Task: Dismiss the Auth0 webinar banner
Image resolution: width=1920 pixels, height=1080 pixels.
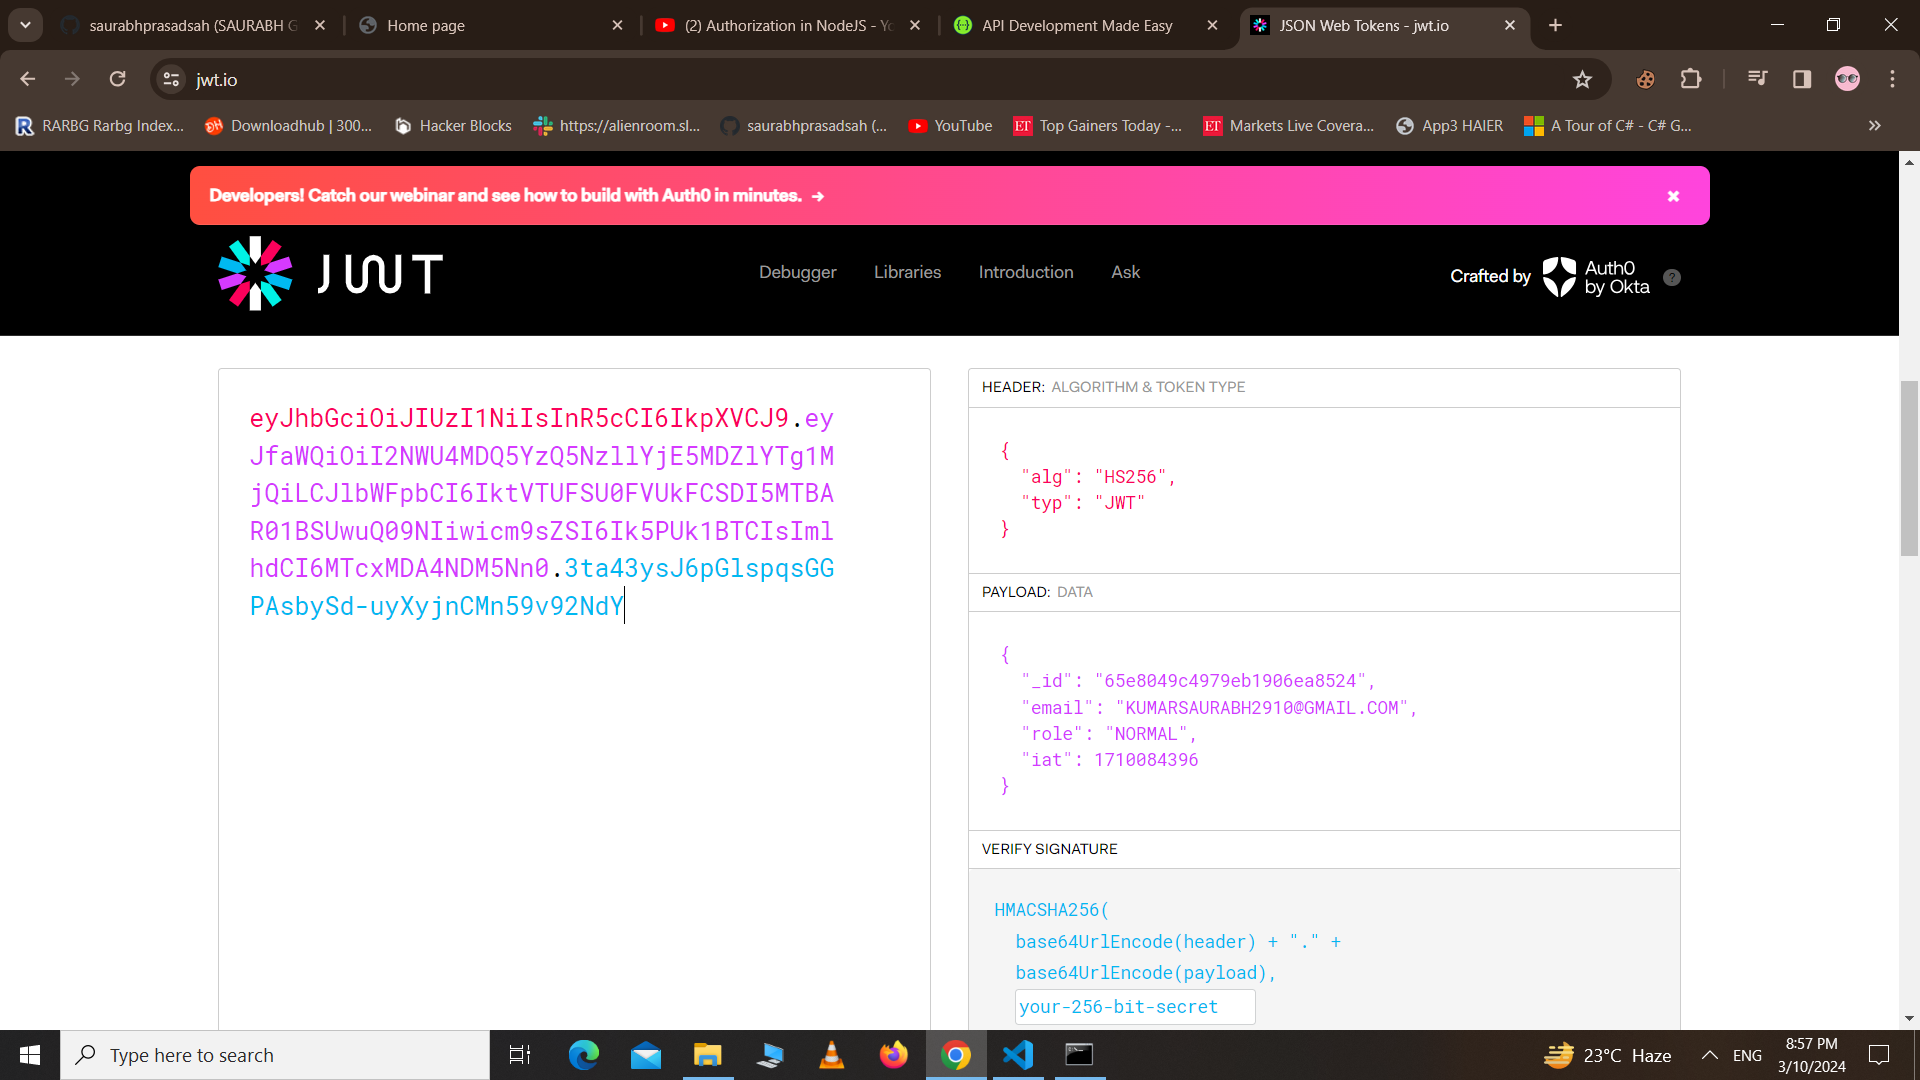Action: [1673, 195]
